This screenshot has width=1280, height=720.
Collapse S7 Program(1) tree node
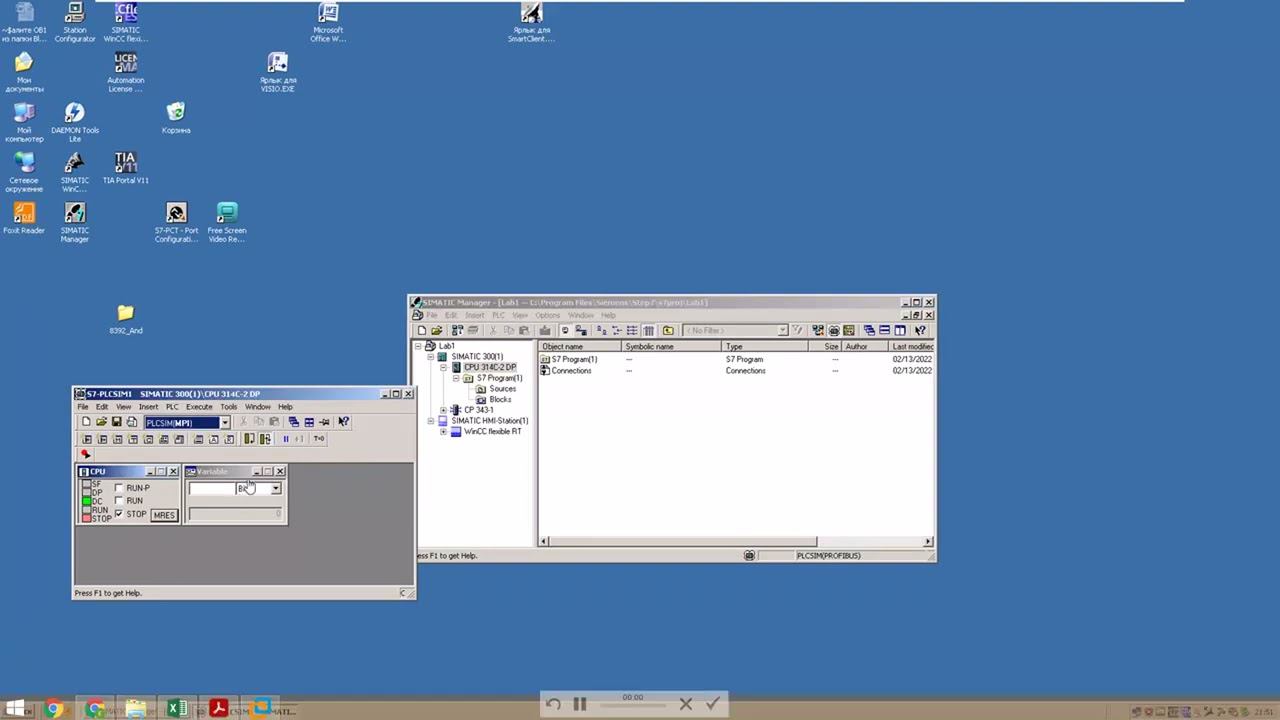pos(456,379)
